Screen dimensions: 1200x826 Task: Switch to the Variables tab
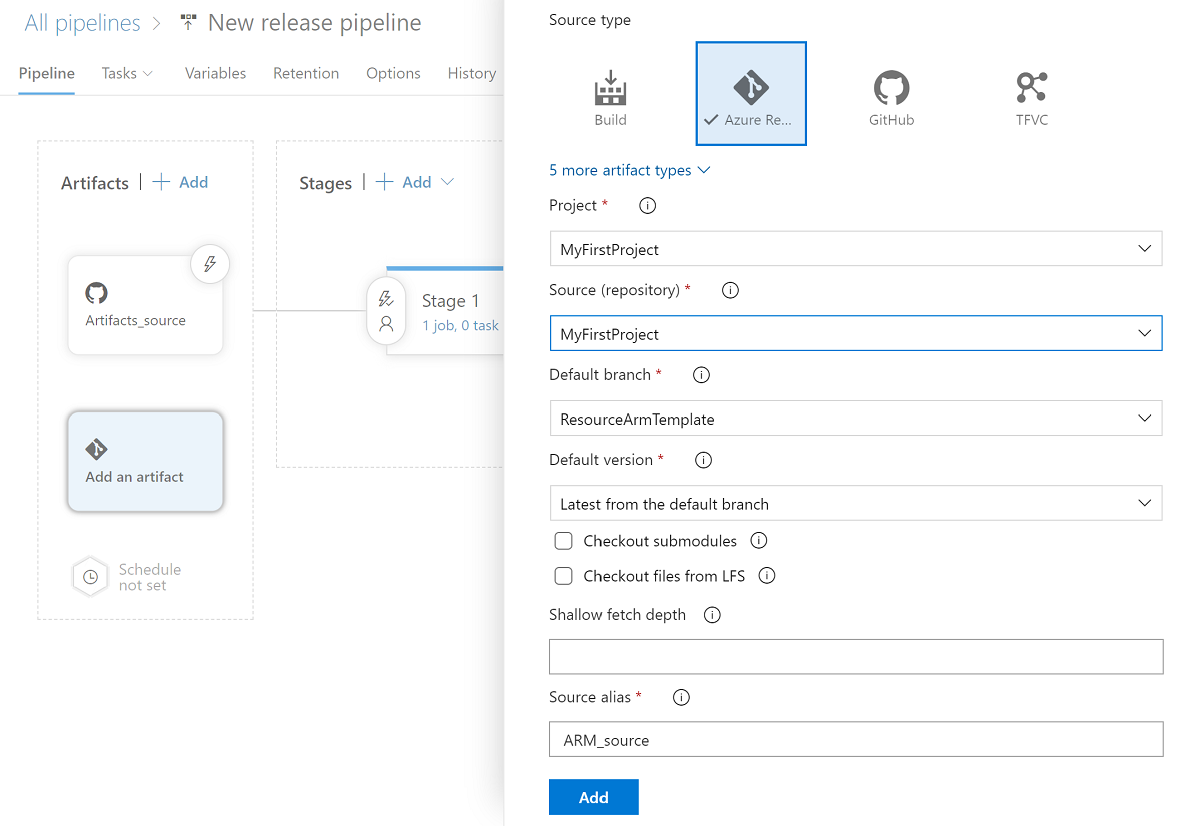tap(215, 73)
